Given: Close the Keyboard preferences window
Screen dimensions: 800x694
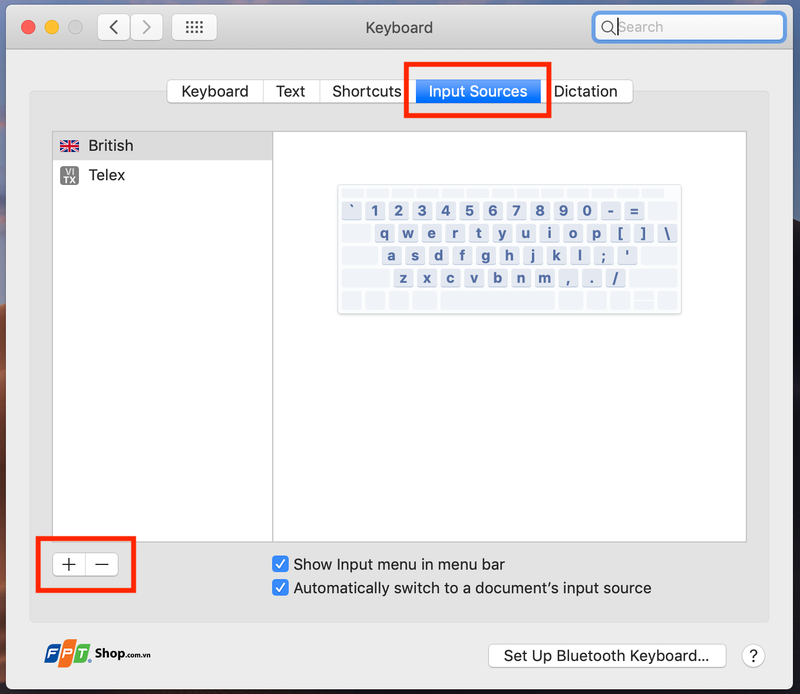Looking at the screenshot, I should pyautogui.click(x=28, y=27).
